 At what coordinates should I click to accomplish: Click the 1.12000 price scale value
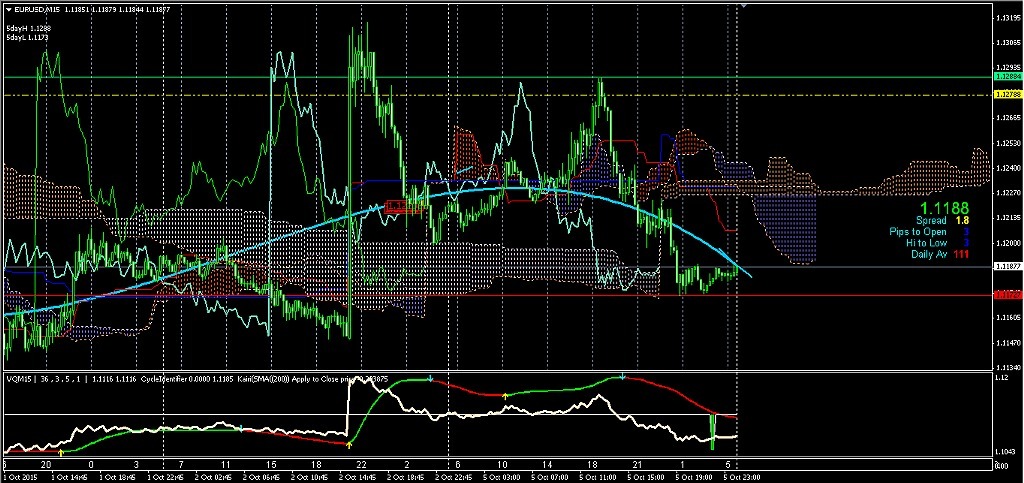(x=1010, y=242)
